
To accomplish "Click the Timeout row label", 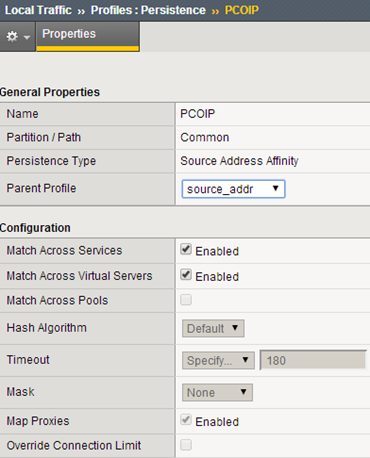I will 28,360.
